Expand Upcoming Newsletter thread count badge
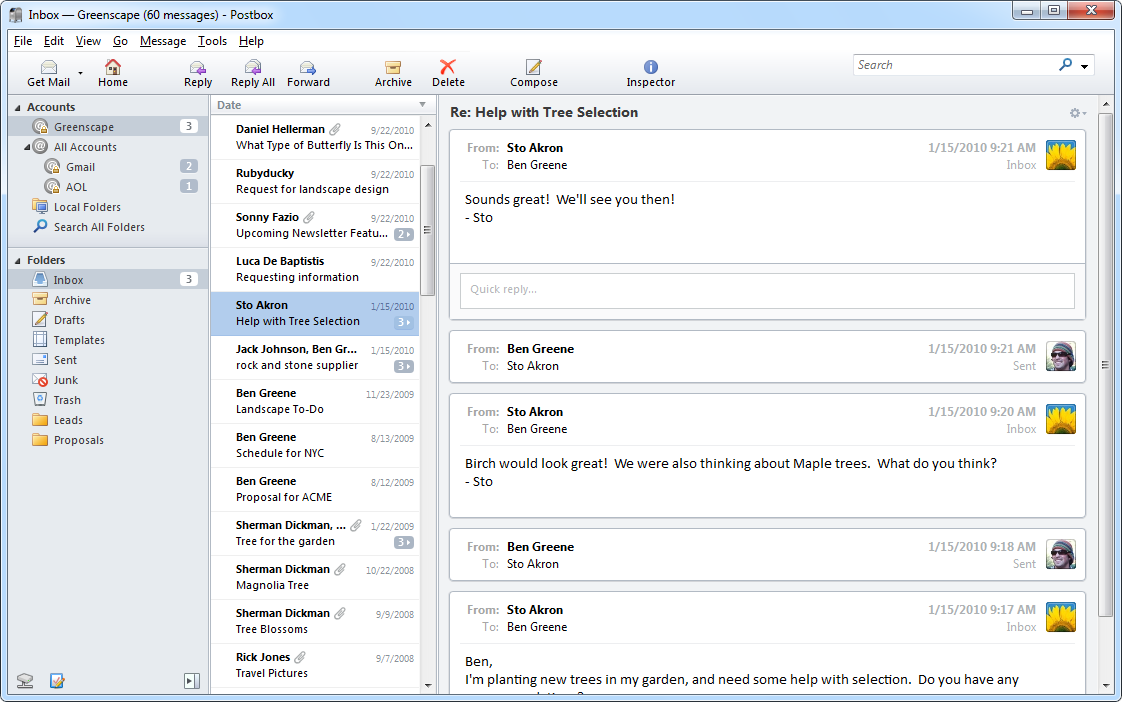Screen dimensions: 1122x702 click(x=404, y=234)
